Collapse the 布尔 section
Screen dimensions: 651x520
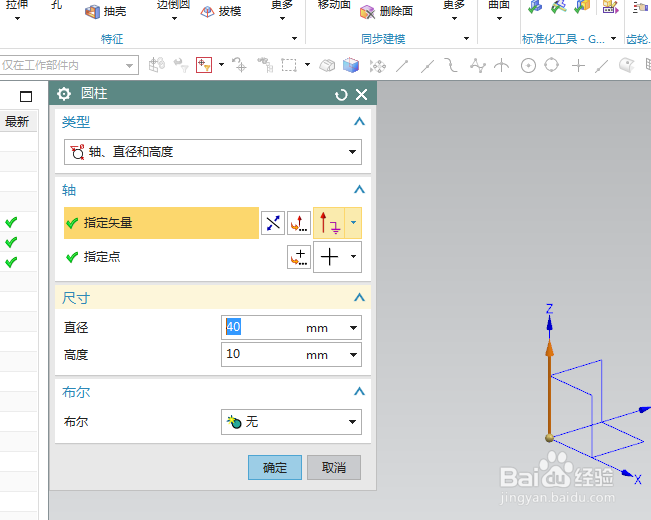(x=359, y=392)
